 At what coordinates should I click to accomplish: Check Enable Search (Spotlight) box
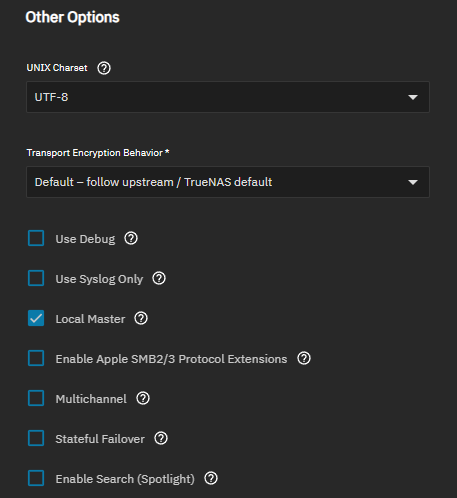pos(36,478)
